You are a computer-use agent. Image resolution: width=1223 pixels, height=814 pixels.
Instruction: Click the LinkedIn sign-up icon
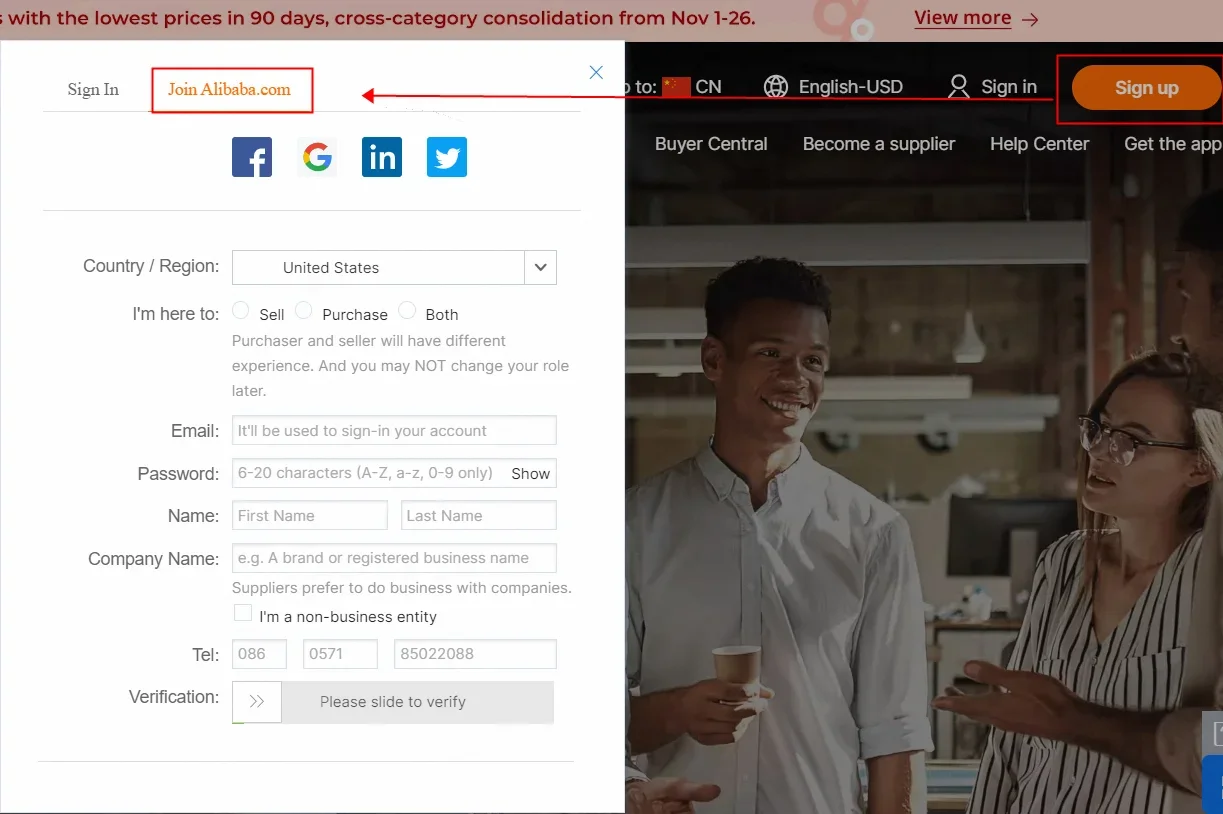381,157
